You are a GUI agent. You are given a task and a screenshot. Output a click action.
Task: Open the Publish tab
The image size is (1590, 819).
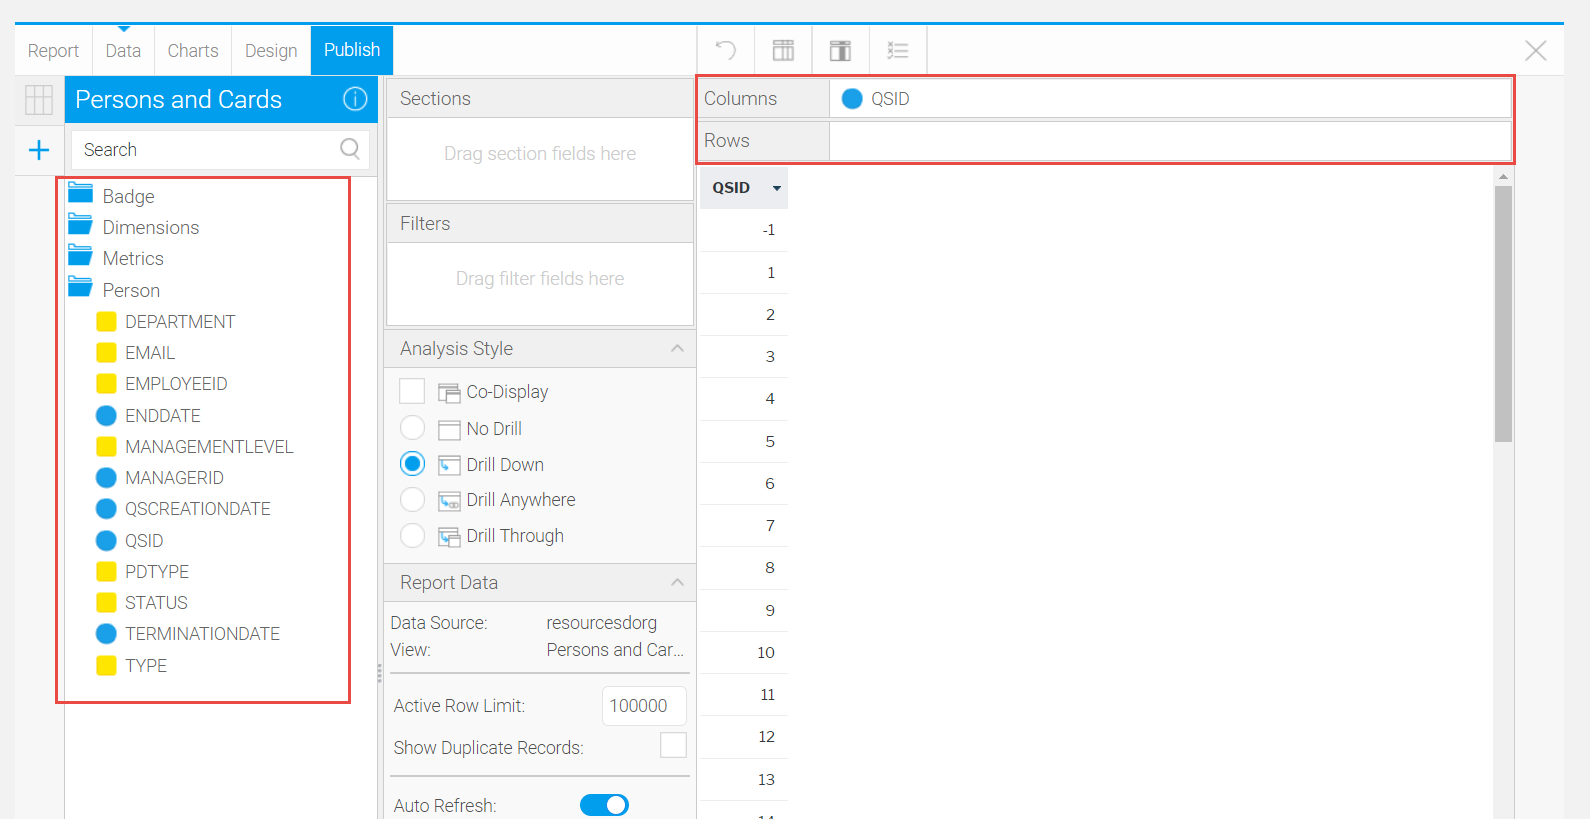(352, 50)
